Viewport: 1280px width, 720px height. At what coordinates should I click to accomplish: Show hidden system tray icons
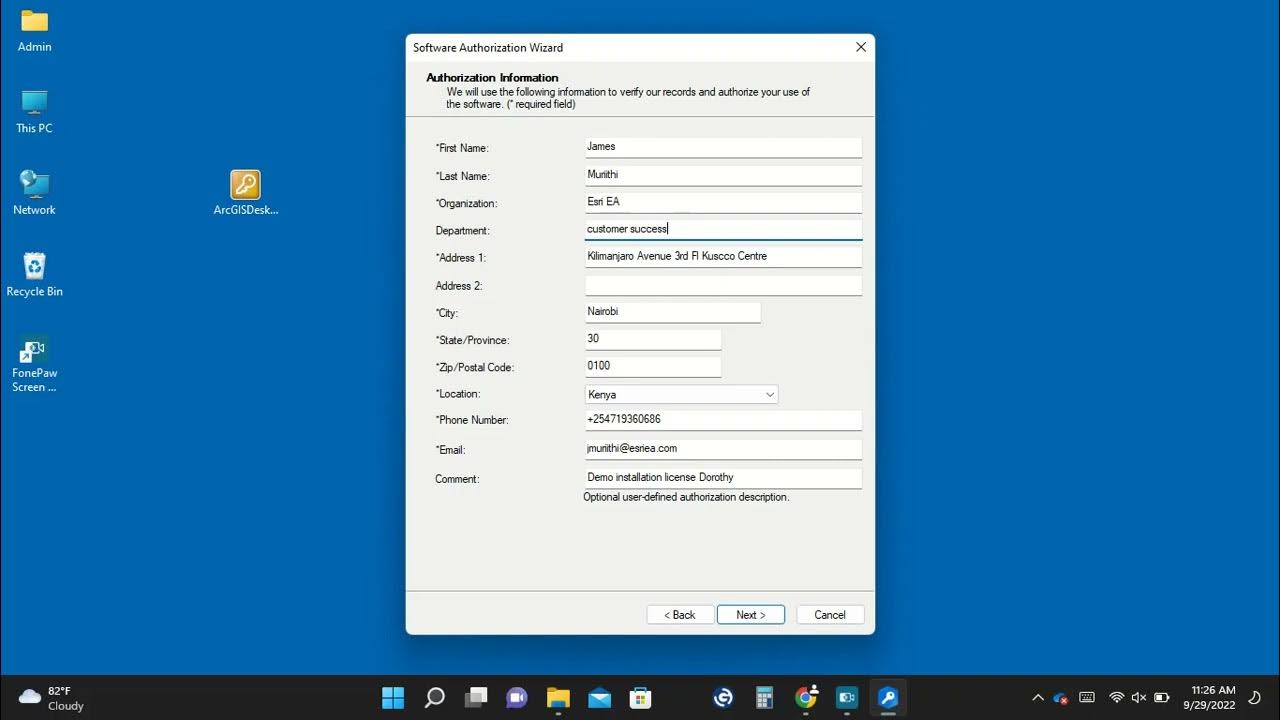pos(1038,697)
